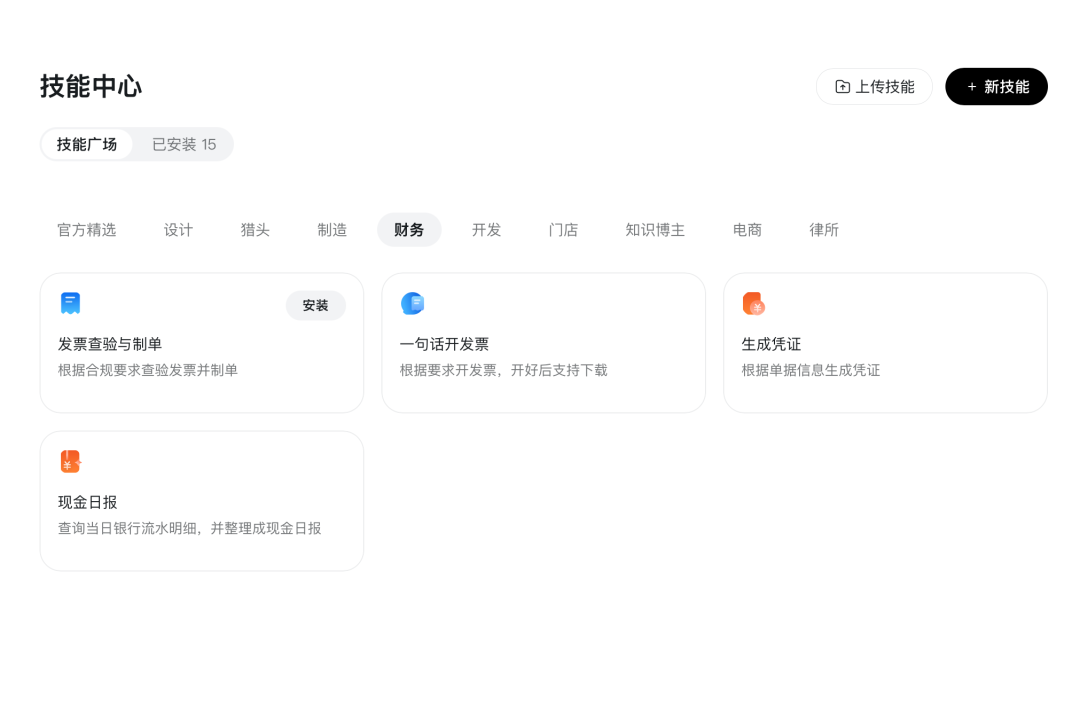Switch to the 猎头 category
The image size is (1080, 720).
pyautogui.click(x=255, y=230)
